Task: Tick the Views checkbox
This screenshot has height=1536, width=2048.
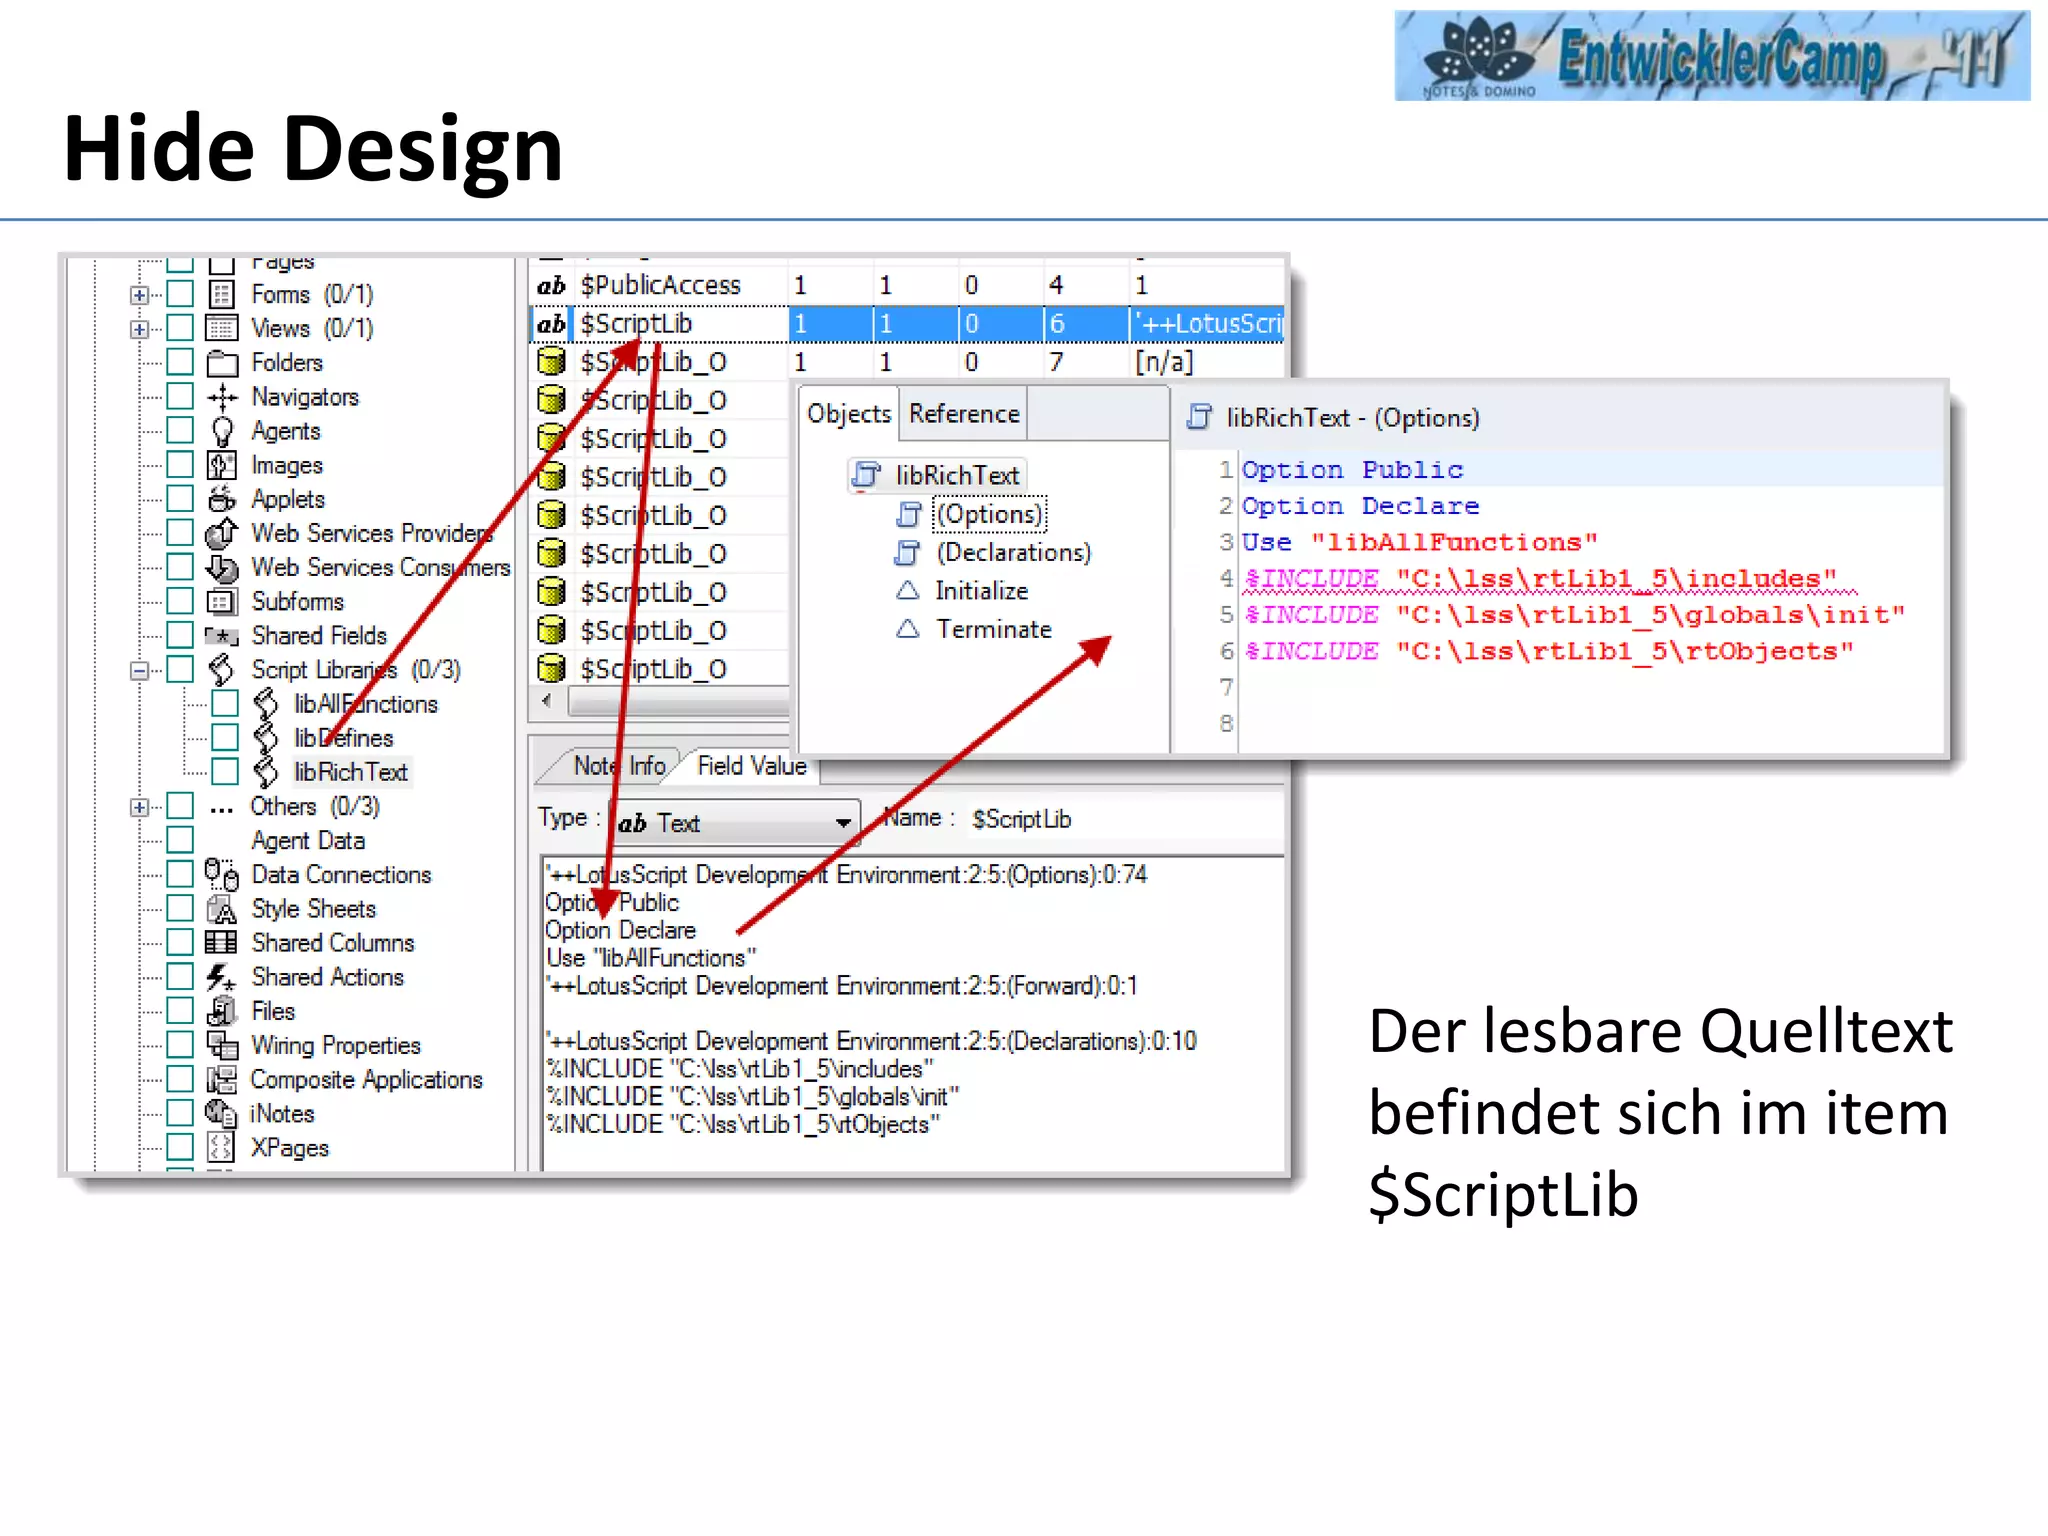Action: 180,328
